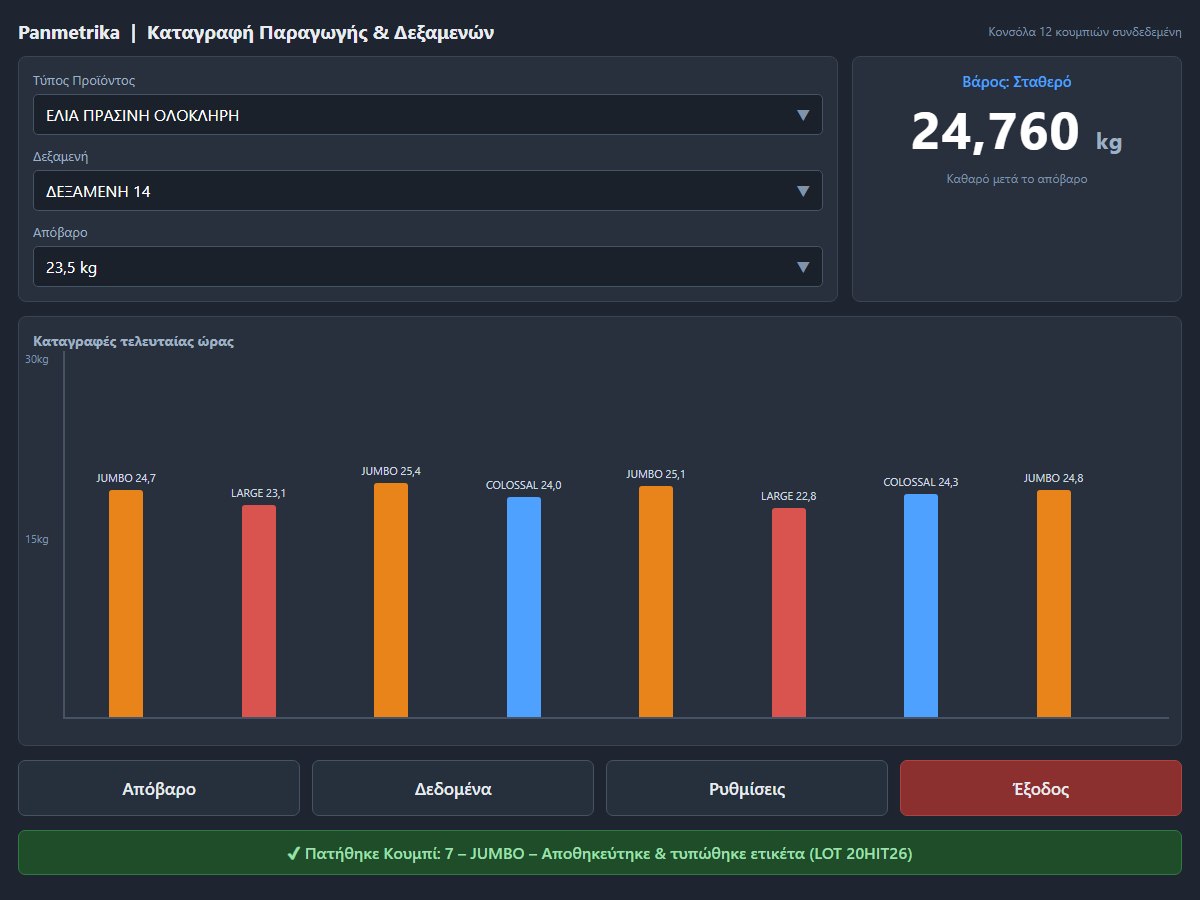Click the JUMBO 25,4 bar
The width and height of the screenshot is (1200, 900).
pos(391,600)
